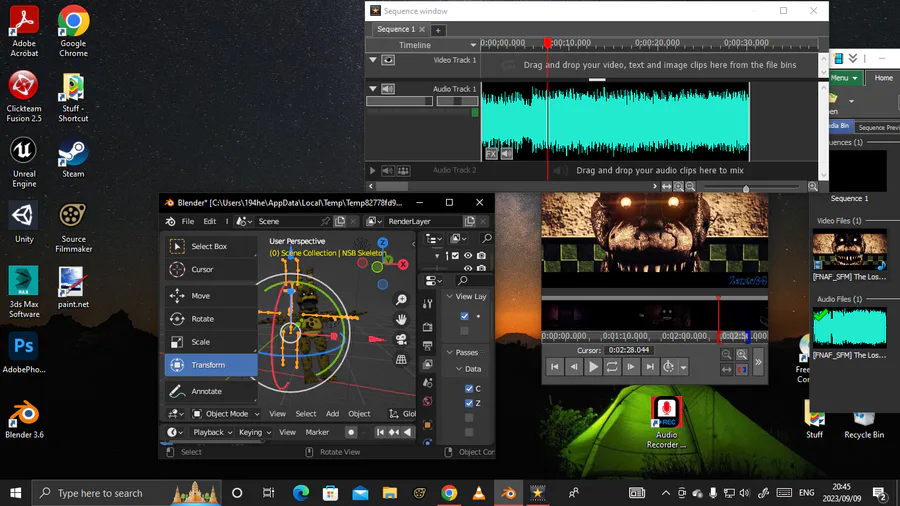Collapse the Data subpanel in Blender
Viewport: 900px width, 506px height.
tap(459, 369)
